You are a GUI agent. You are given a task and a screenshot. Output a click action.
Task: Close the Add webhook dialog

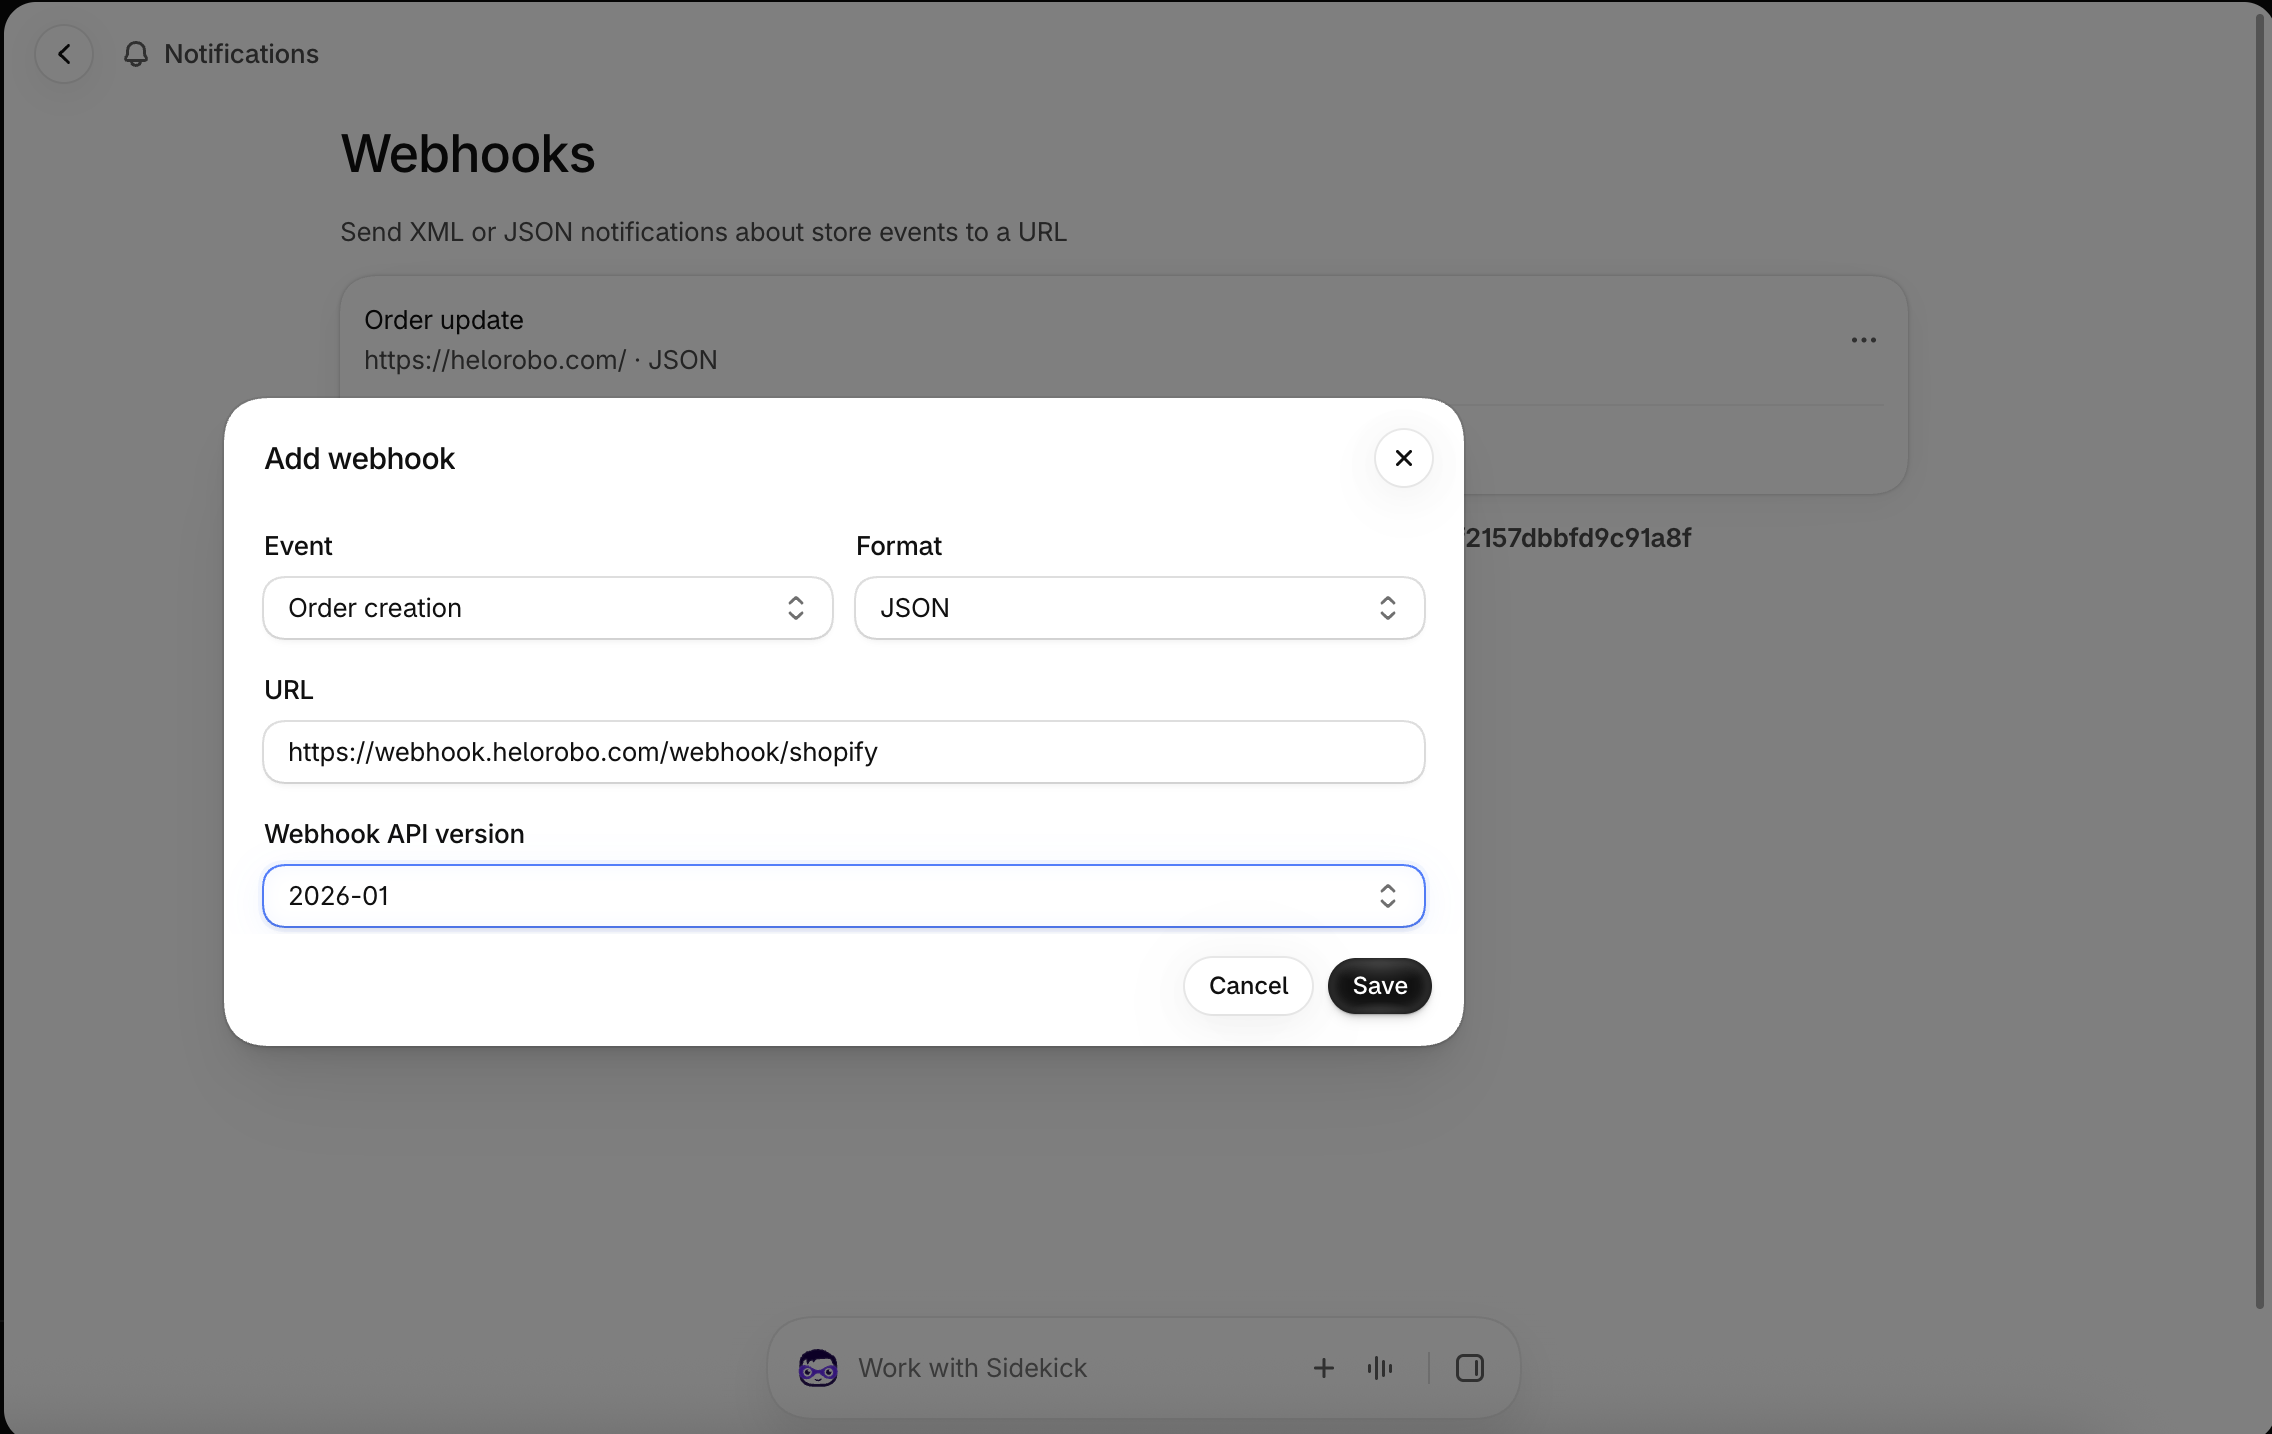1403,458
